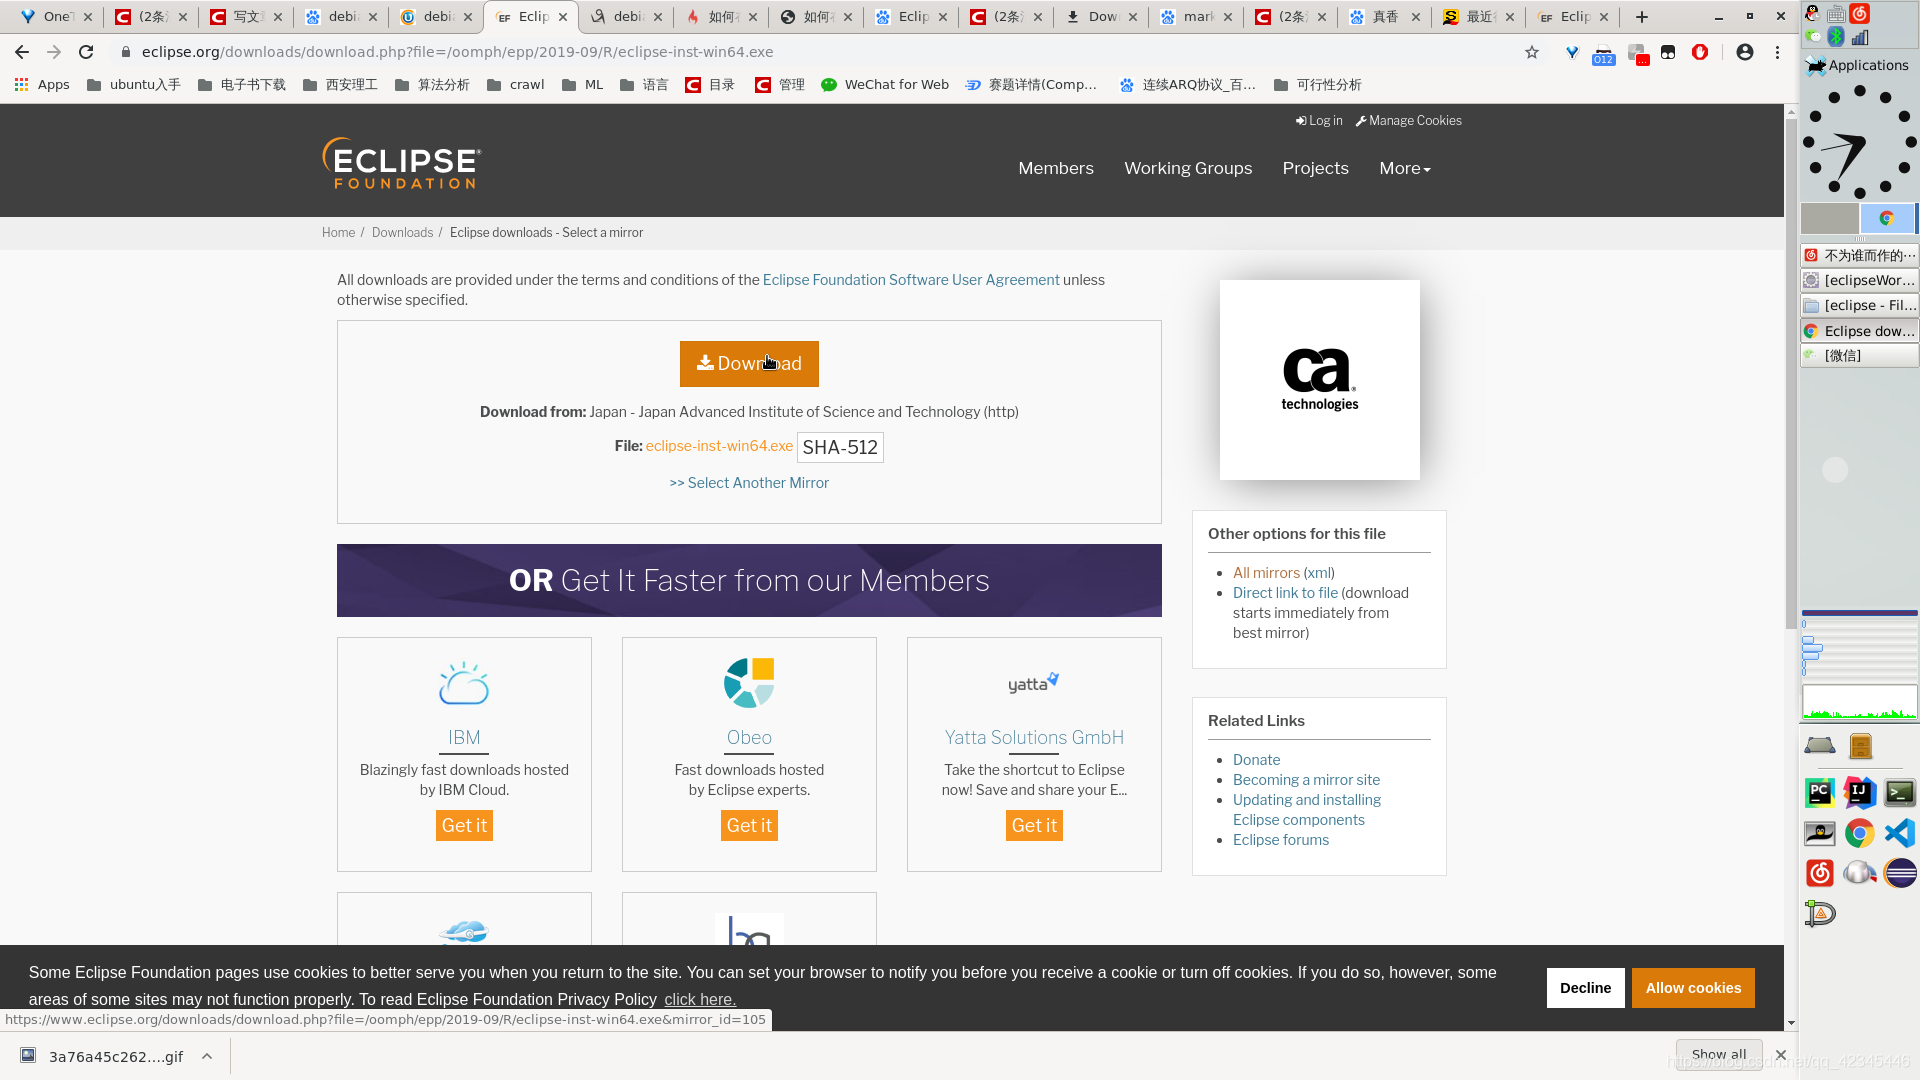Launch PyCharm from the side panel
1920x1080 pixels.
point(1819,793)
